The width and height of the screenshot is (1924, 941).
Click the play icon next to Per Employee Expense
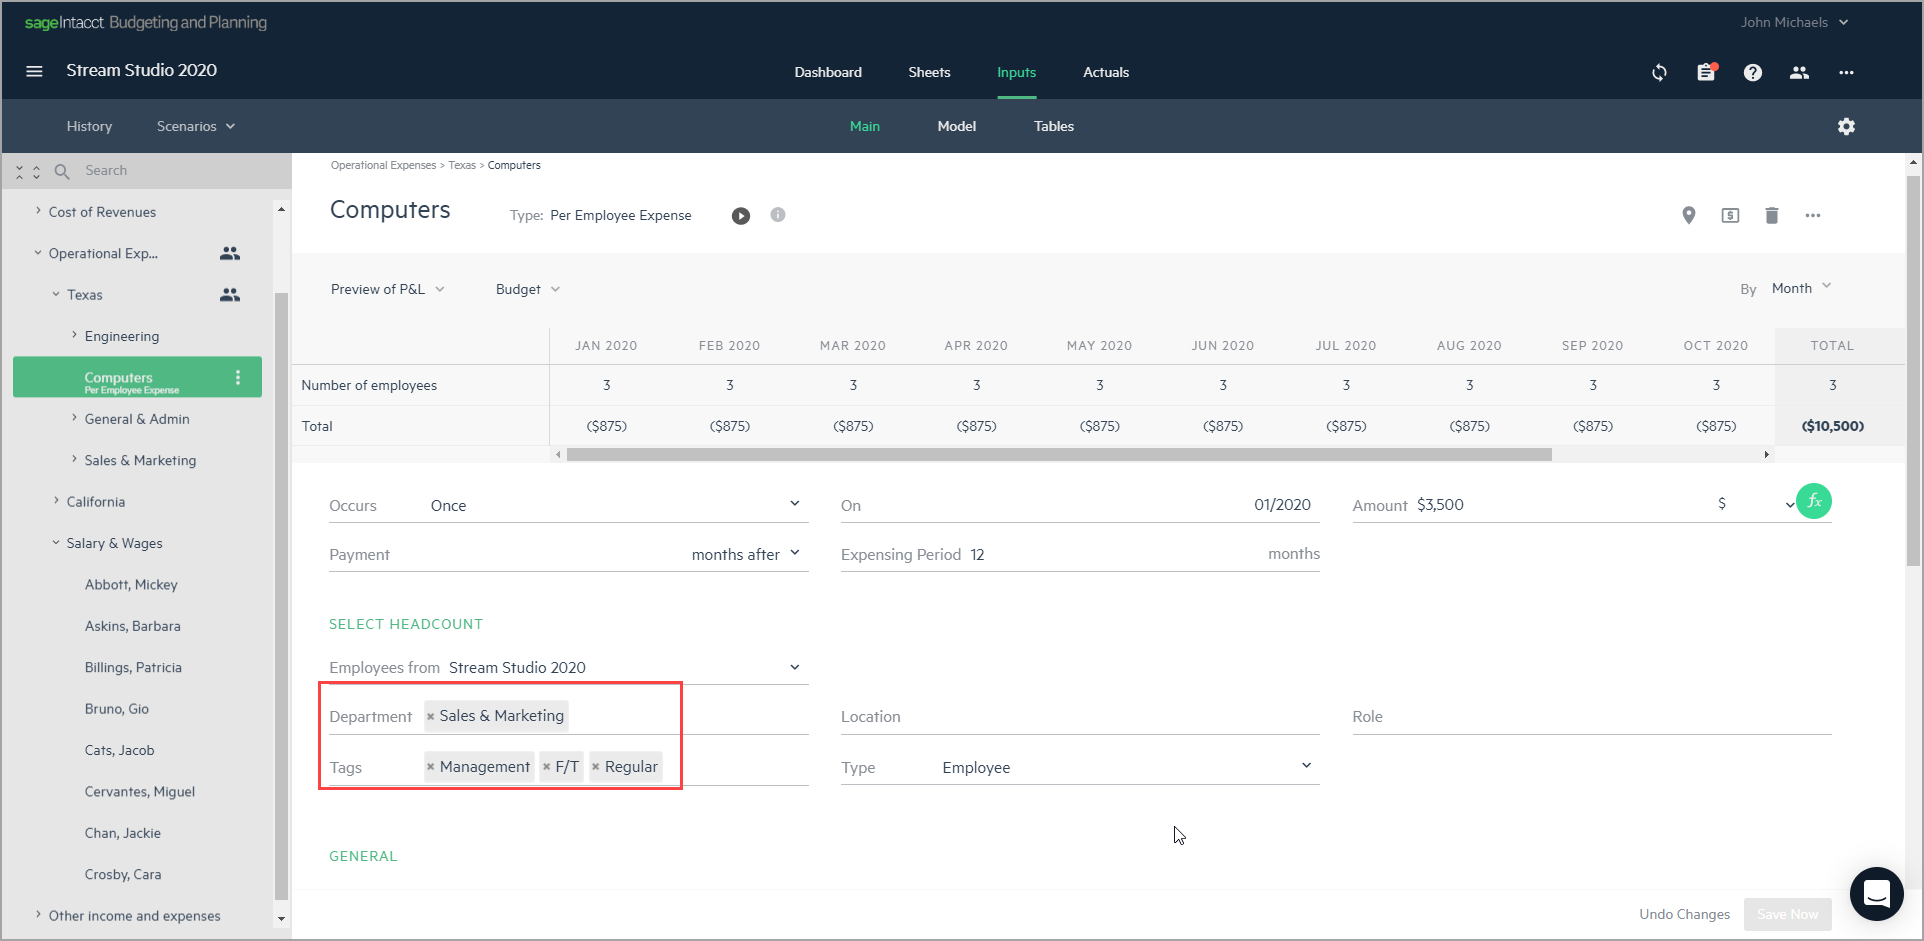click(741, 216)
